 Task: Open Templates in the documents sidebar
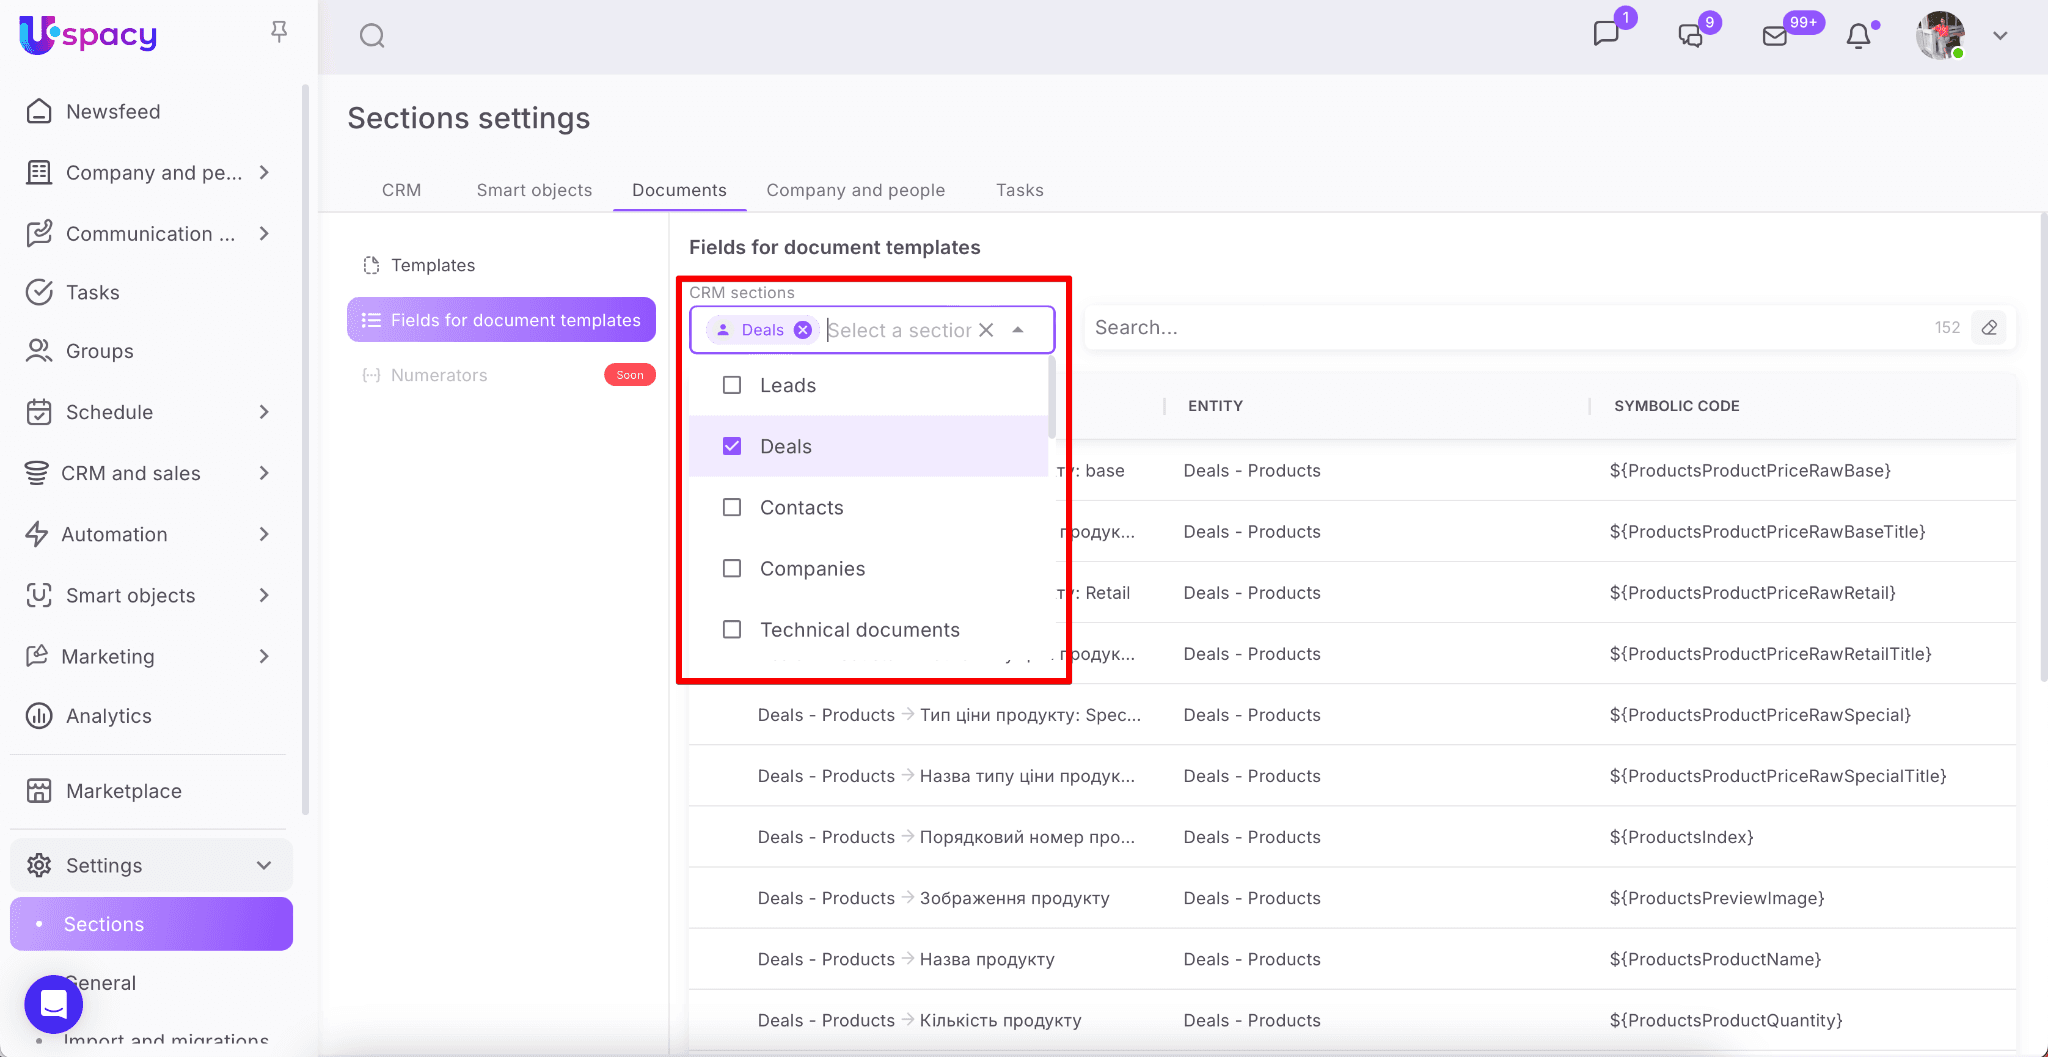[433, 265]
